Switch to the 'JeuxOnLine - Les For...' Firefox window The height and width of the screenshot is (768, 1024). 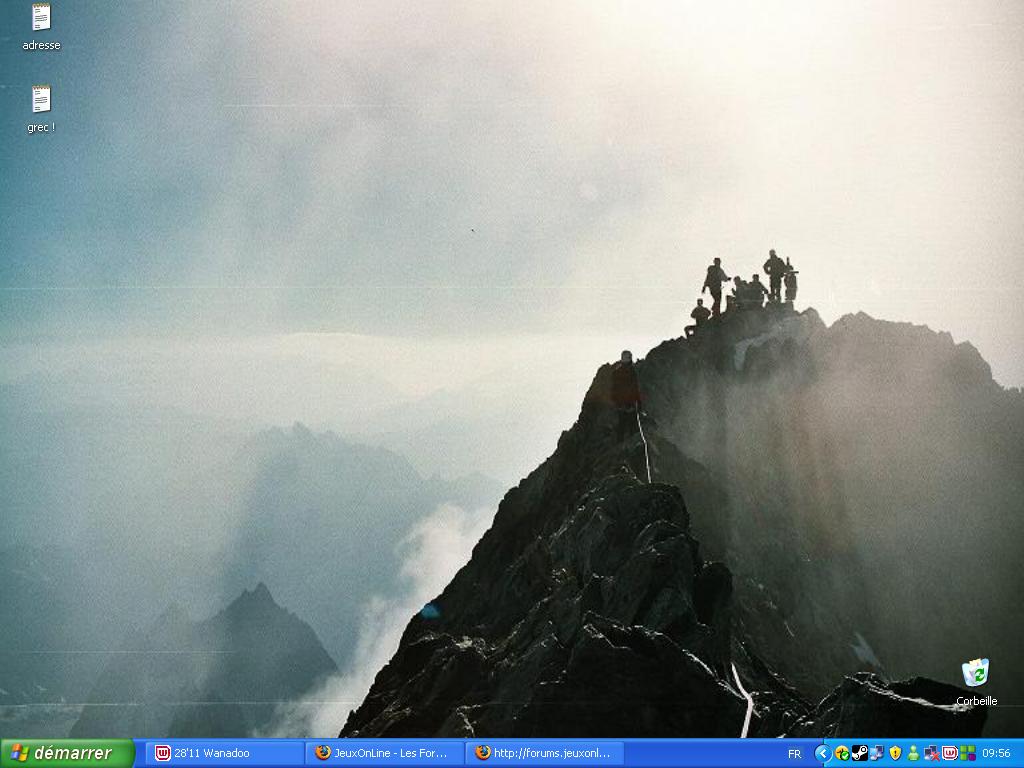point(384,753)
